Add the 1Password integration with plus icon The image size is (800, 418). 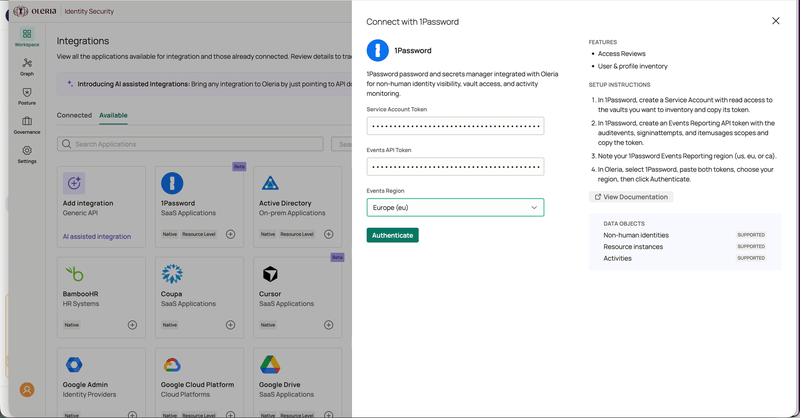tap(231, 234)
